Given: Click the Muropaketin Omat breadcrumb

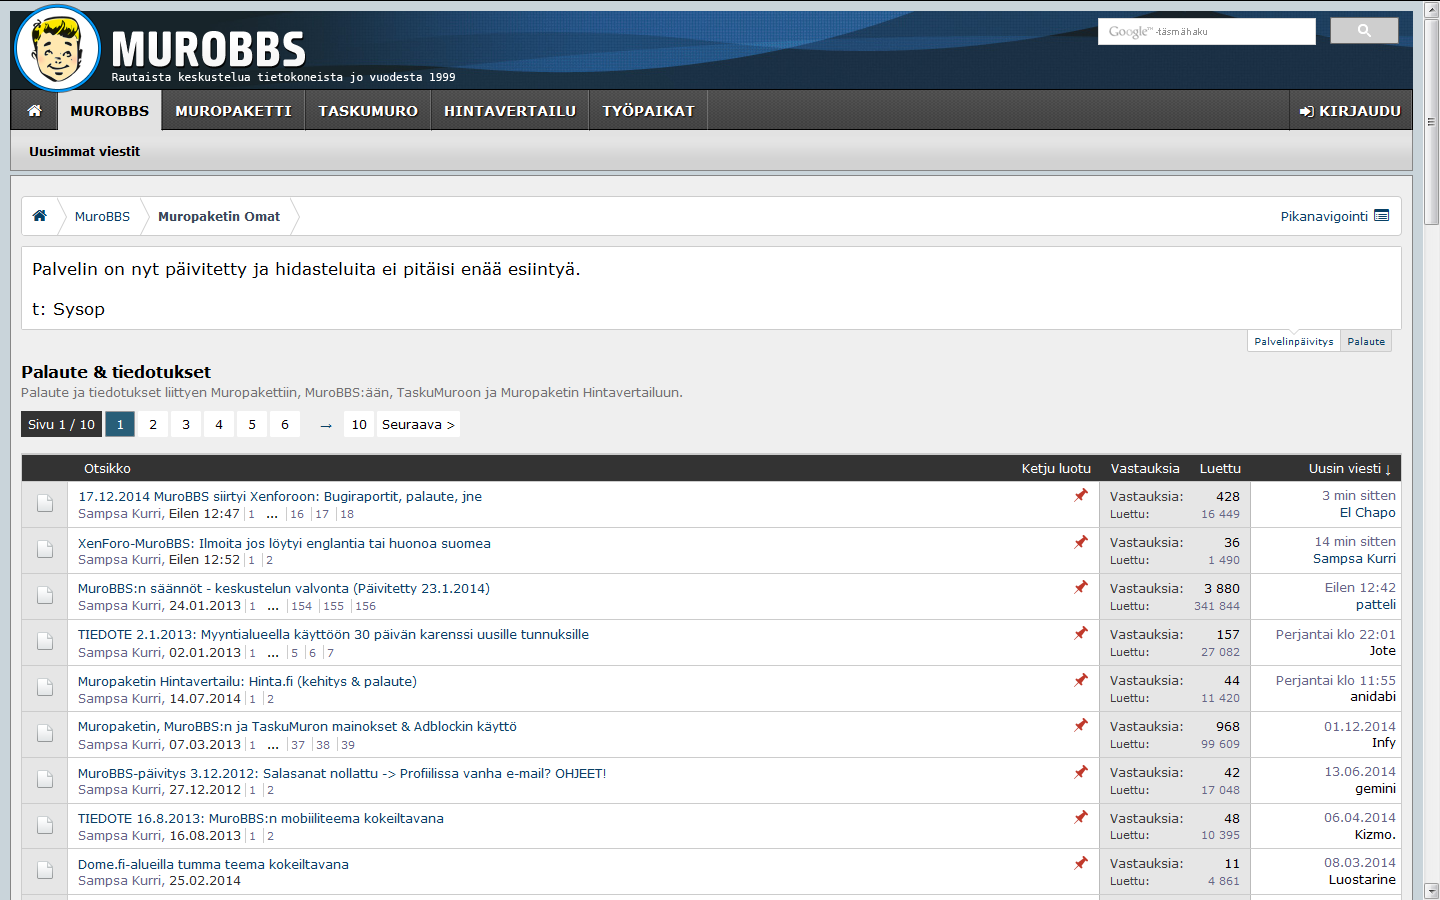Looking at the screenshot, I should (219, 216).
